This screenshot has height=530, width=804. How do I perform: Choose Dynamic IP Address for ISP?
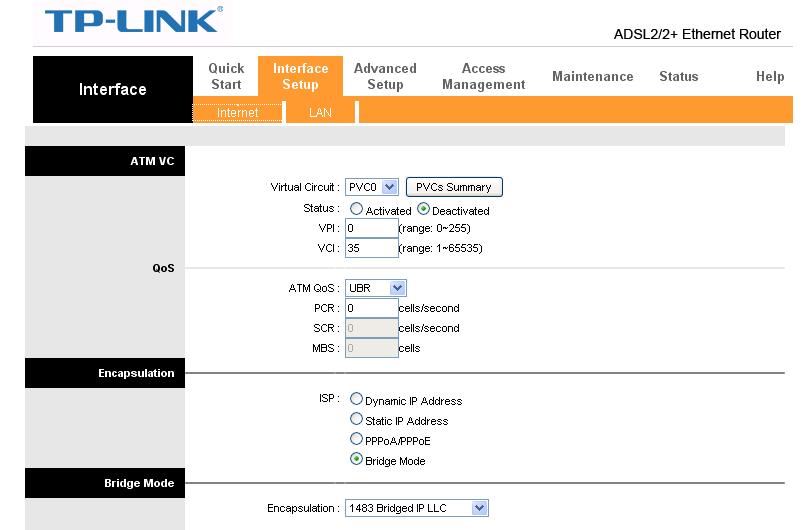point(356,400)
